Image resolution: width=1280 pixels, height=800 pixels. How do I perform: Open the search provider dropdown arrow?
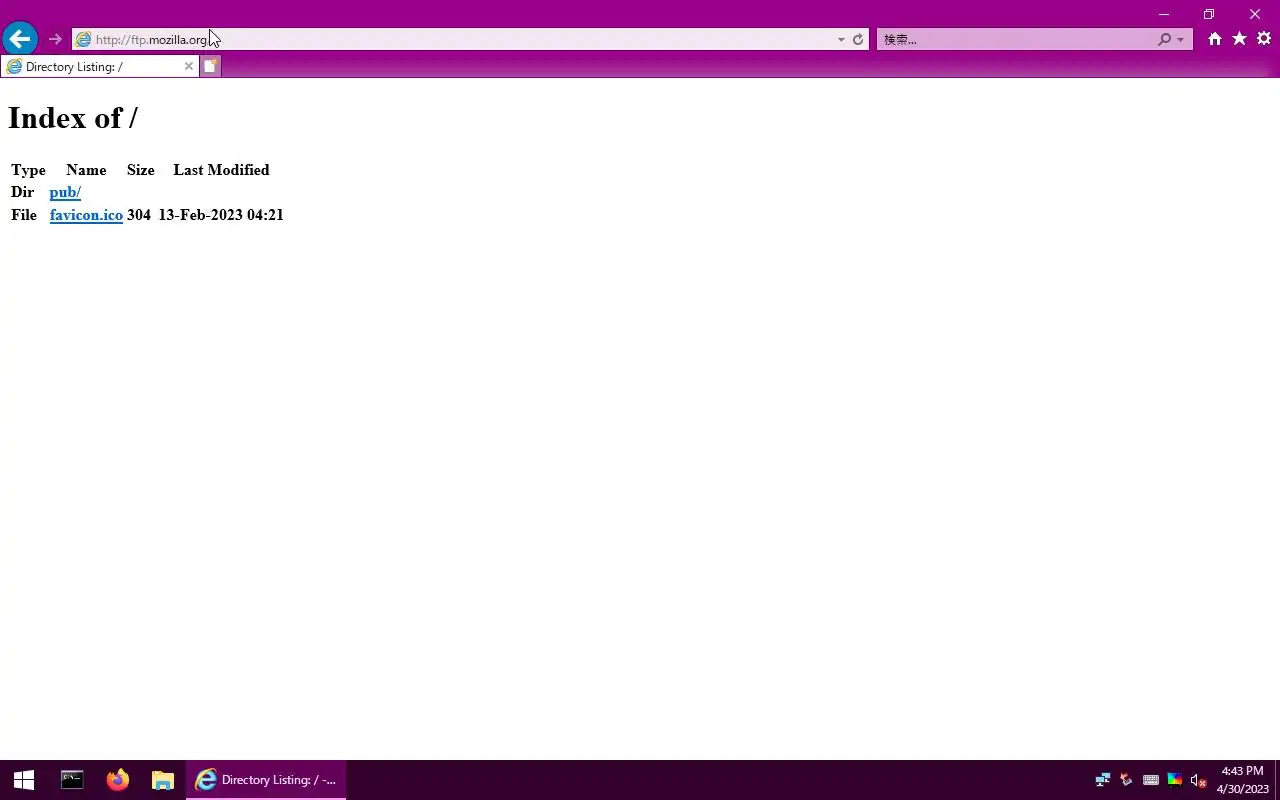(x=1181, y=40)
